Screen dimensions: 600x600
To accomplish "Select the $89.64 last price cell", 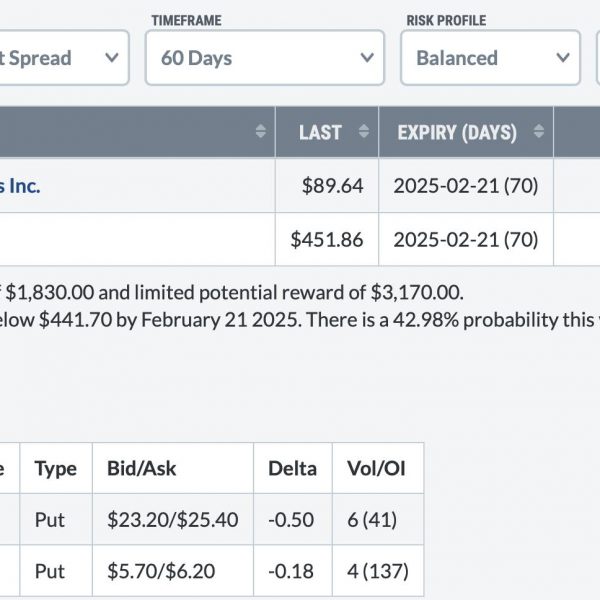I will pyautogui.click(x=327, y=186).
